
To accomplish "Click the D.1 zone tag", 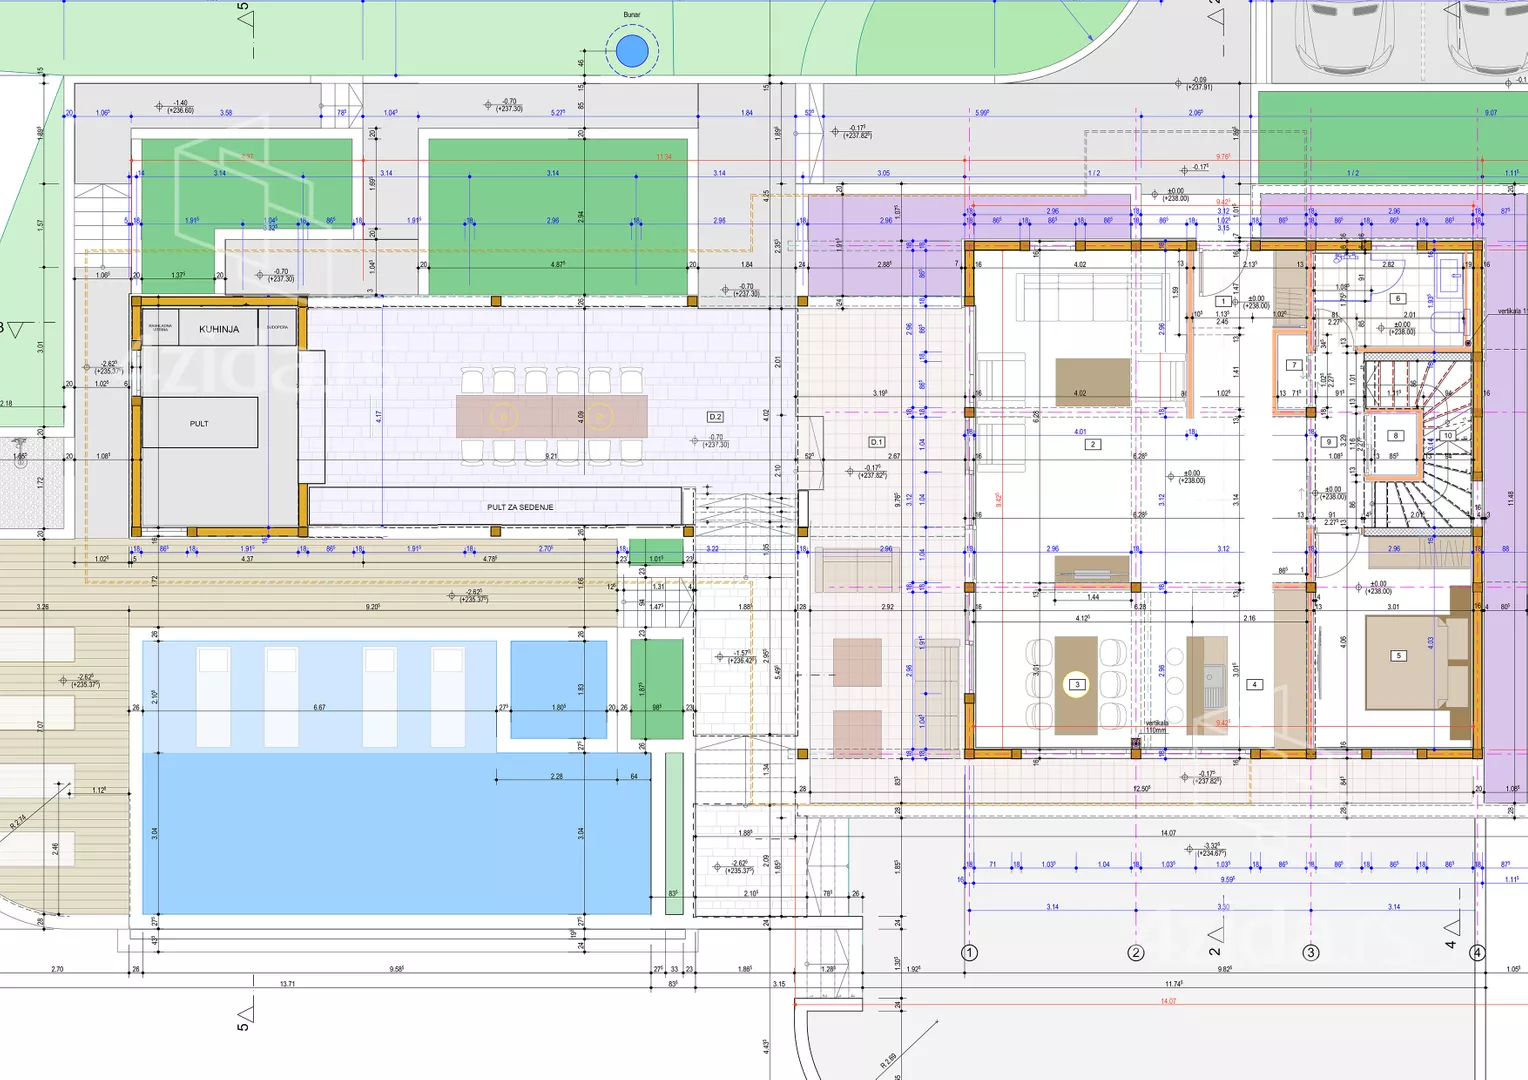I will click(876, 442).
